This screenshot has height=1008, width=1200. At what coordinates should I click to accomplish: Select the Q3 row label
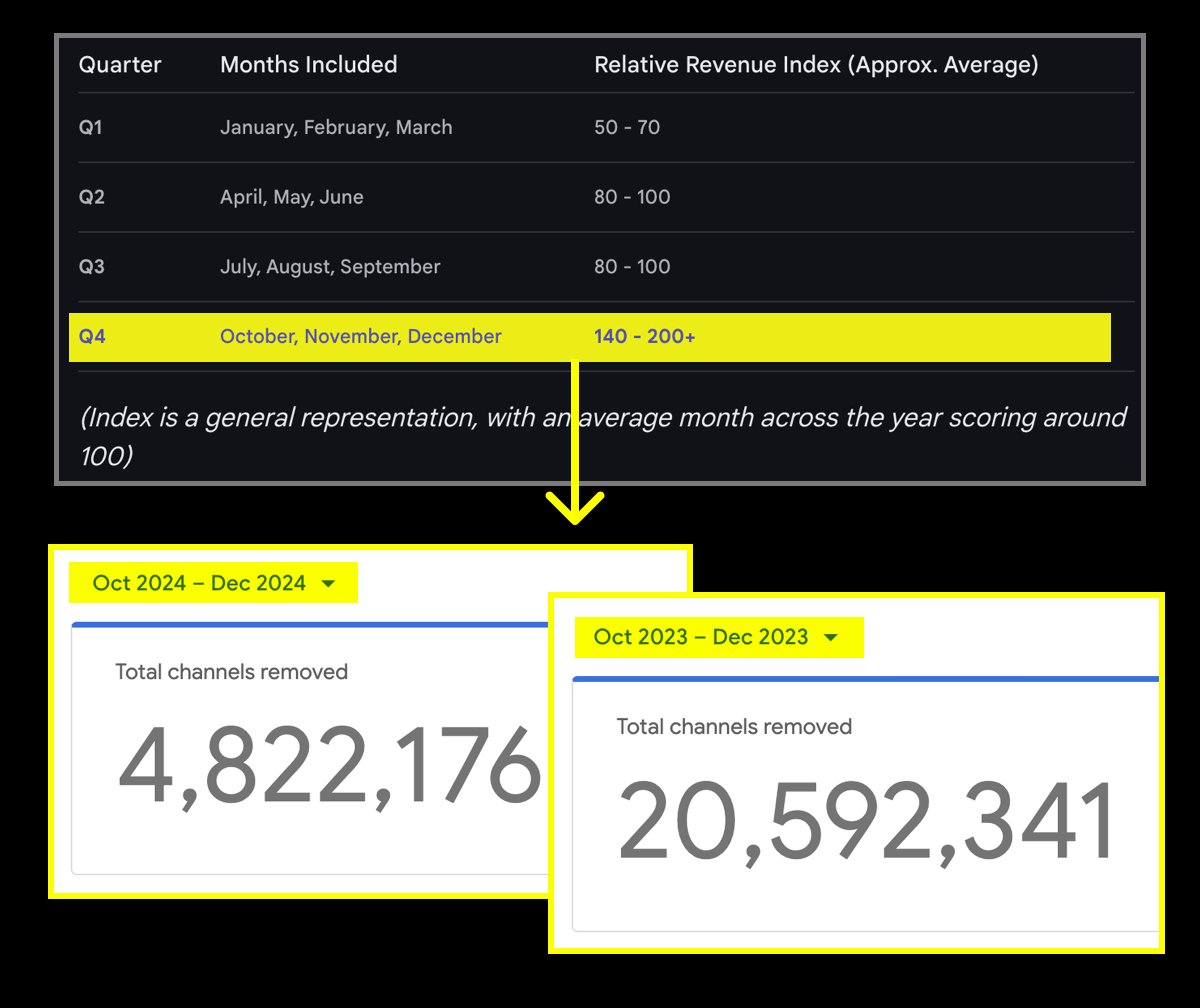coord(92,267)
